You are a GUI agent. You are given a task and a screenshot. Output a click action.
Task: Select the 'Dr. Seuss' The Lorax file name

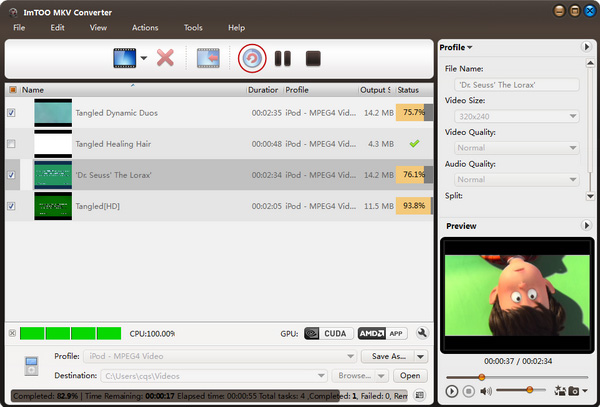point(113,175)
